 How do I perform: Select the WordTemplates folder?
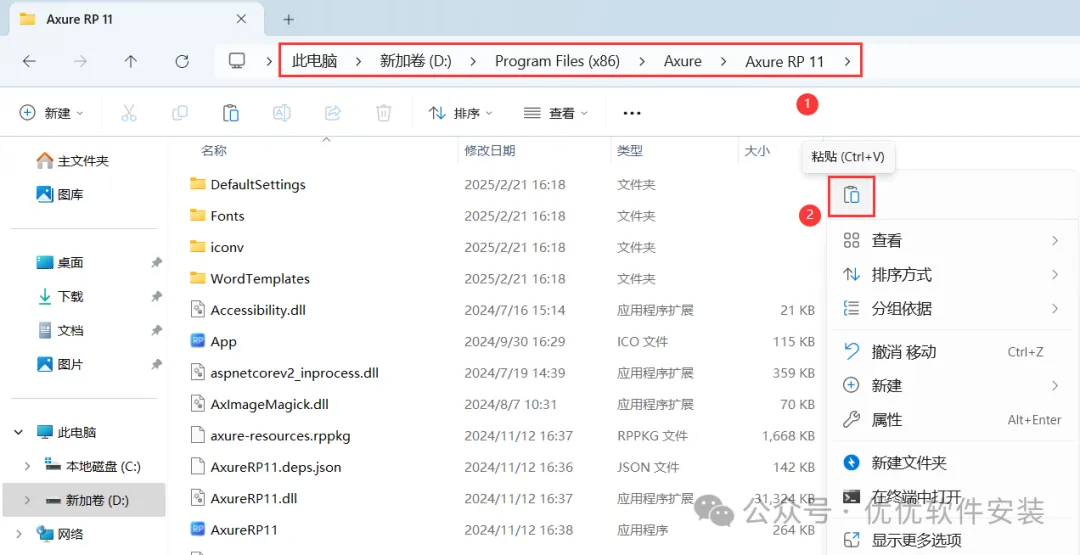point(260,279)
